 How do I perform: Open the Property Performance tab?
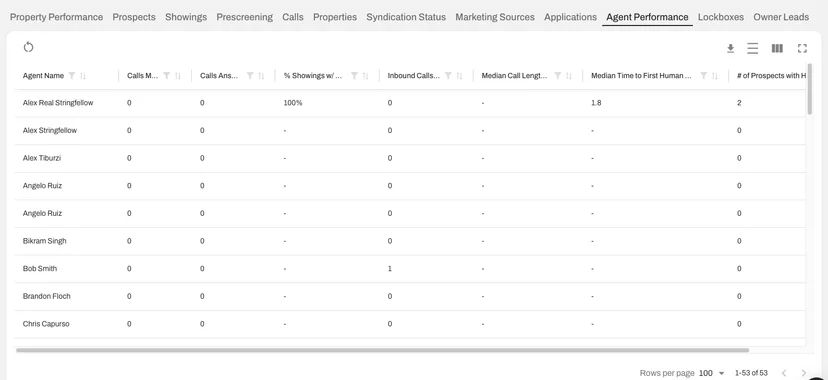(57, 17)
